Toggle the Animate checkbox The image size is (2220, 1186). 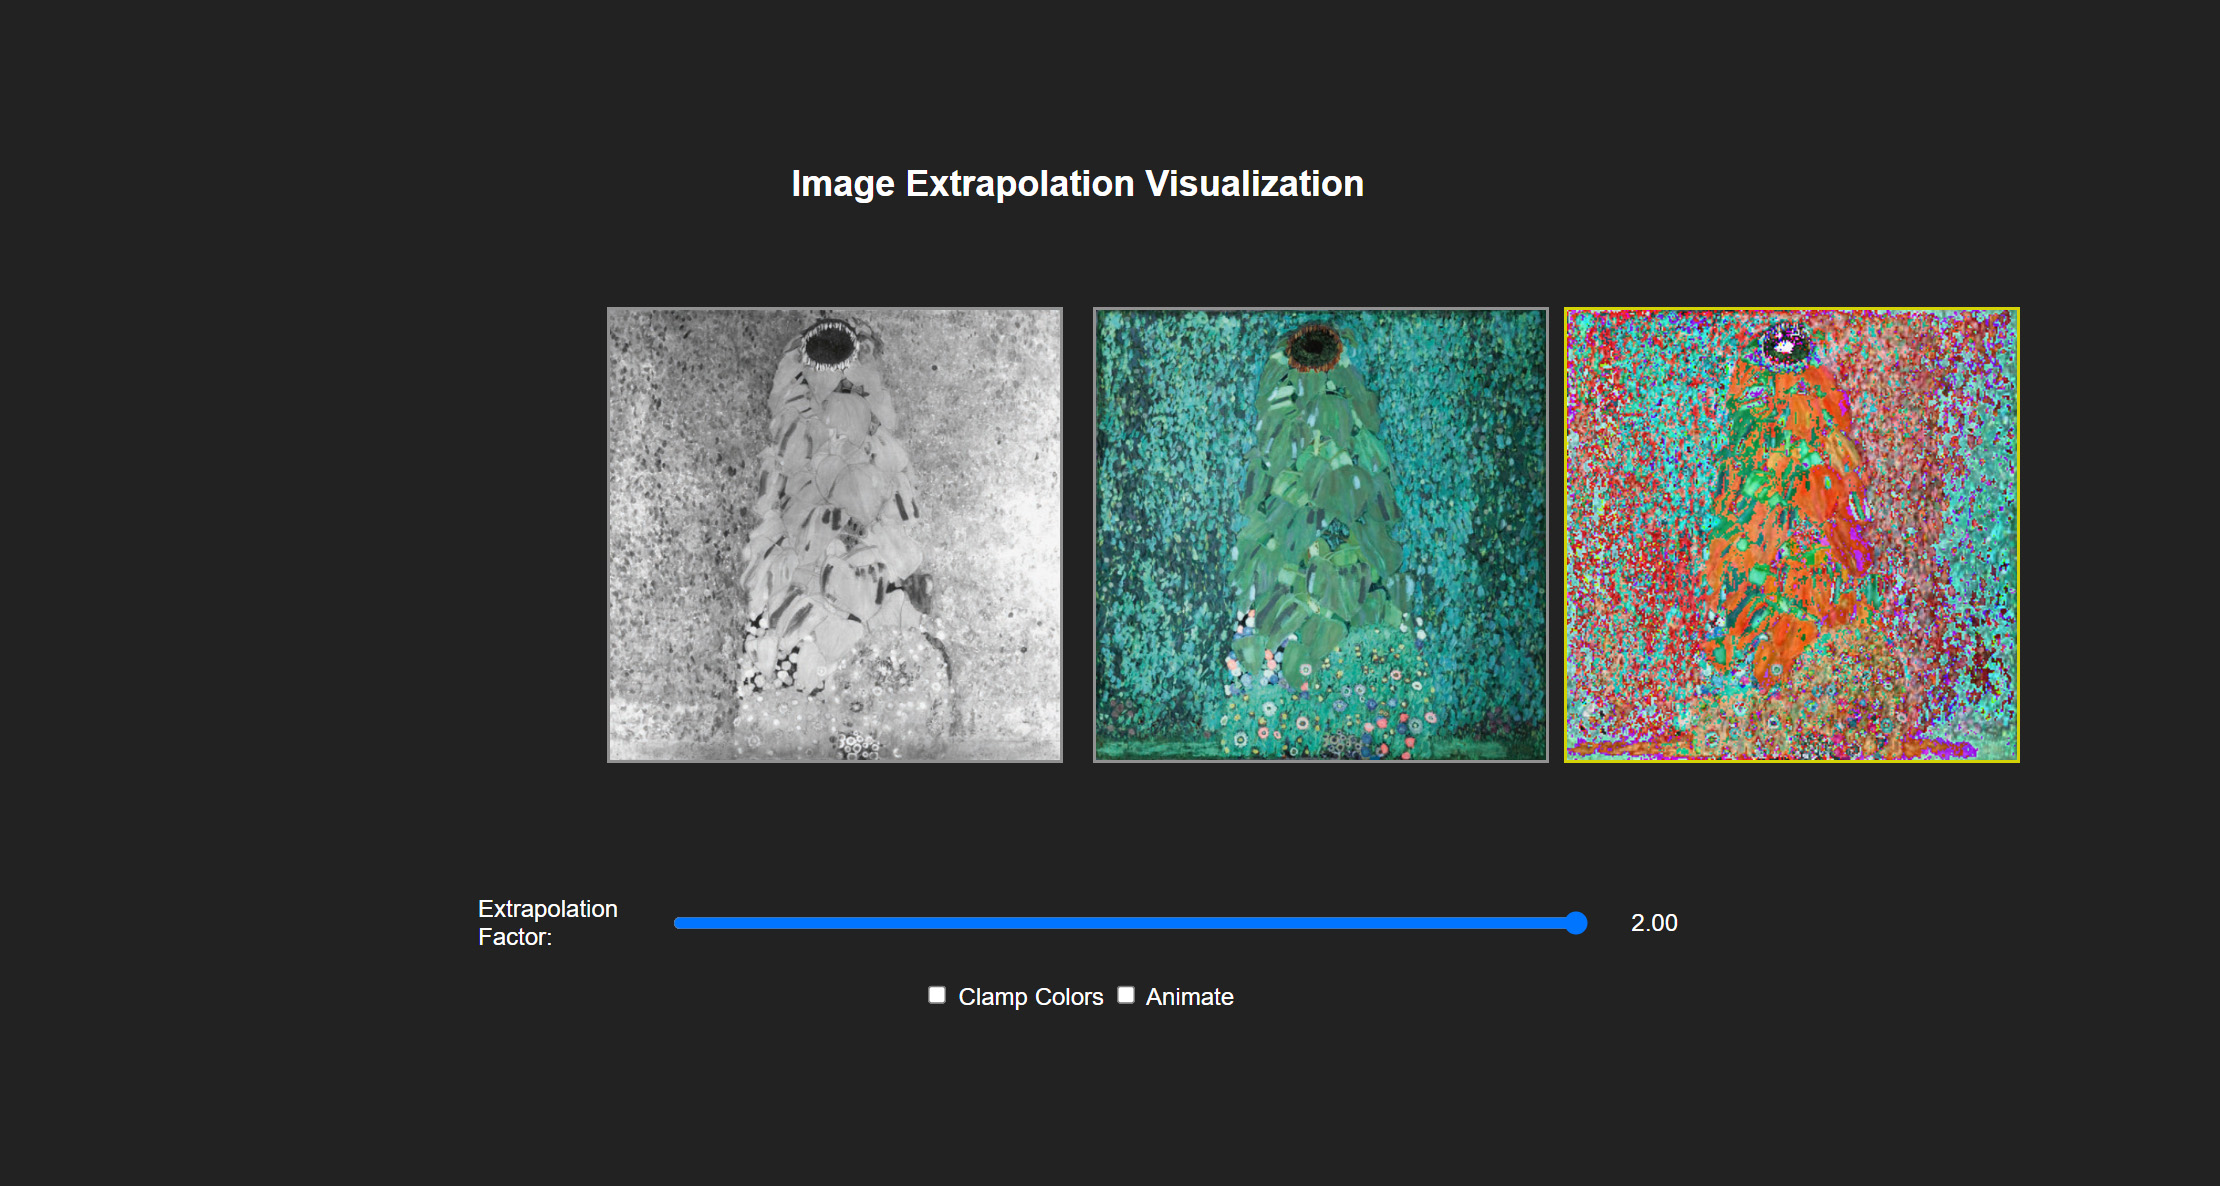(x=1126, y=995)
